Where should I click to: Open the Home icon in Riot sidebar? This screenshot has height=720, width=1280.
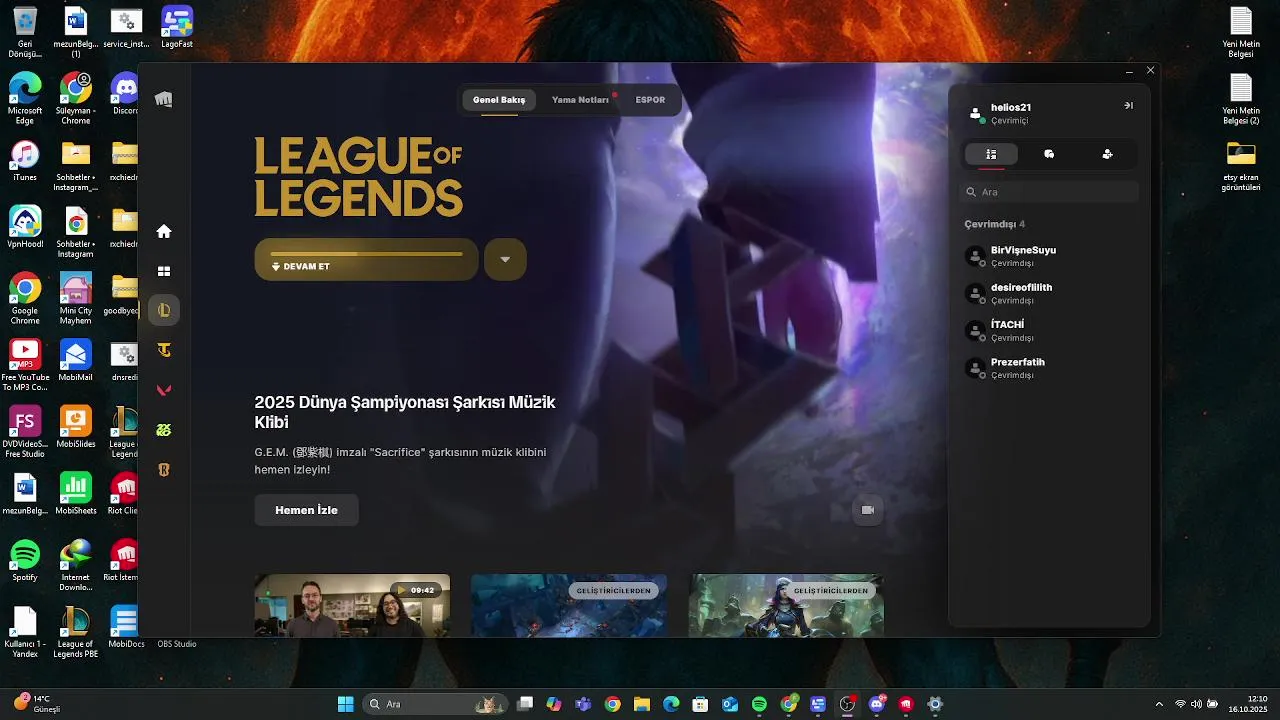point(164,231)
